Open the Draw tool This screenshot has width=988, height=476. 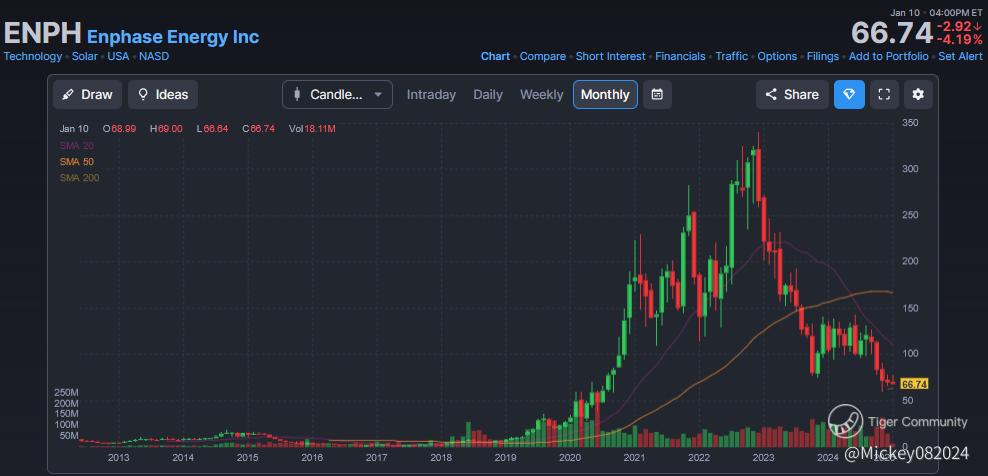tap(88, 95)
